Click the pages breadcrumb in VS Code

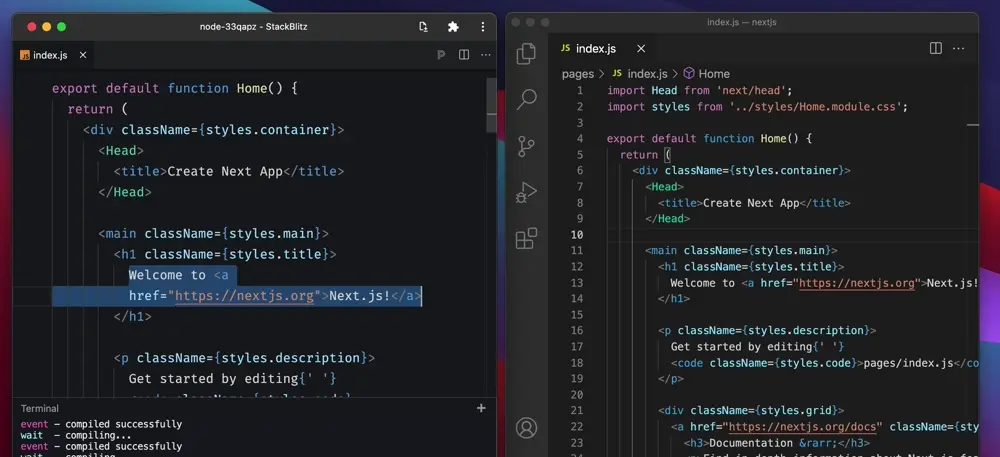click(578, 75)
